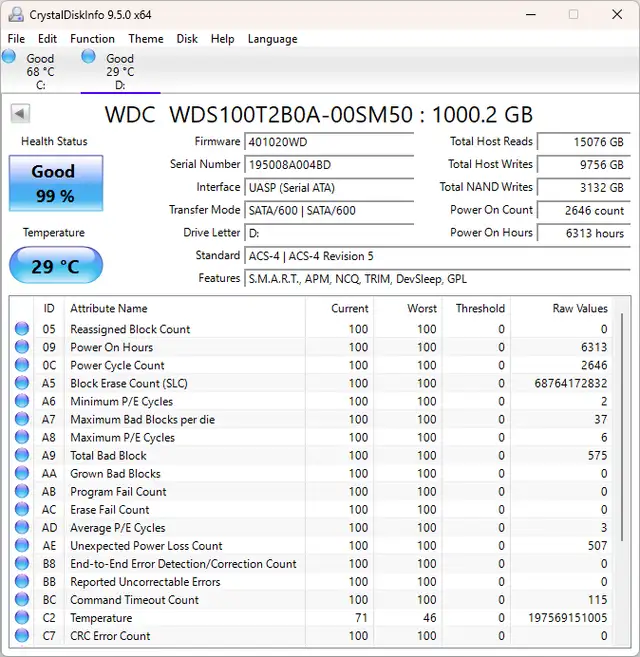640x657 pixels.
Task: Switch to C: drive tab at 68 °C
Action: point(41,71)
